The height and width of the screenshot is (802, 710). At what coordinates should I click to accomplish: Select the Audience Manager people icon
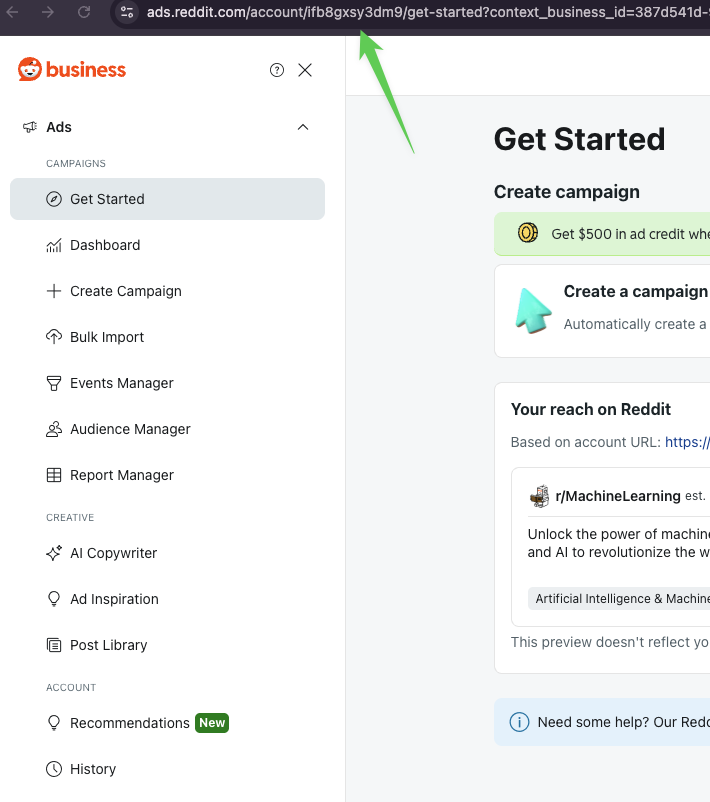pyautogui.click(x=53, y=429)
